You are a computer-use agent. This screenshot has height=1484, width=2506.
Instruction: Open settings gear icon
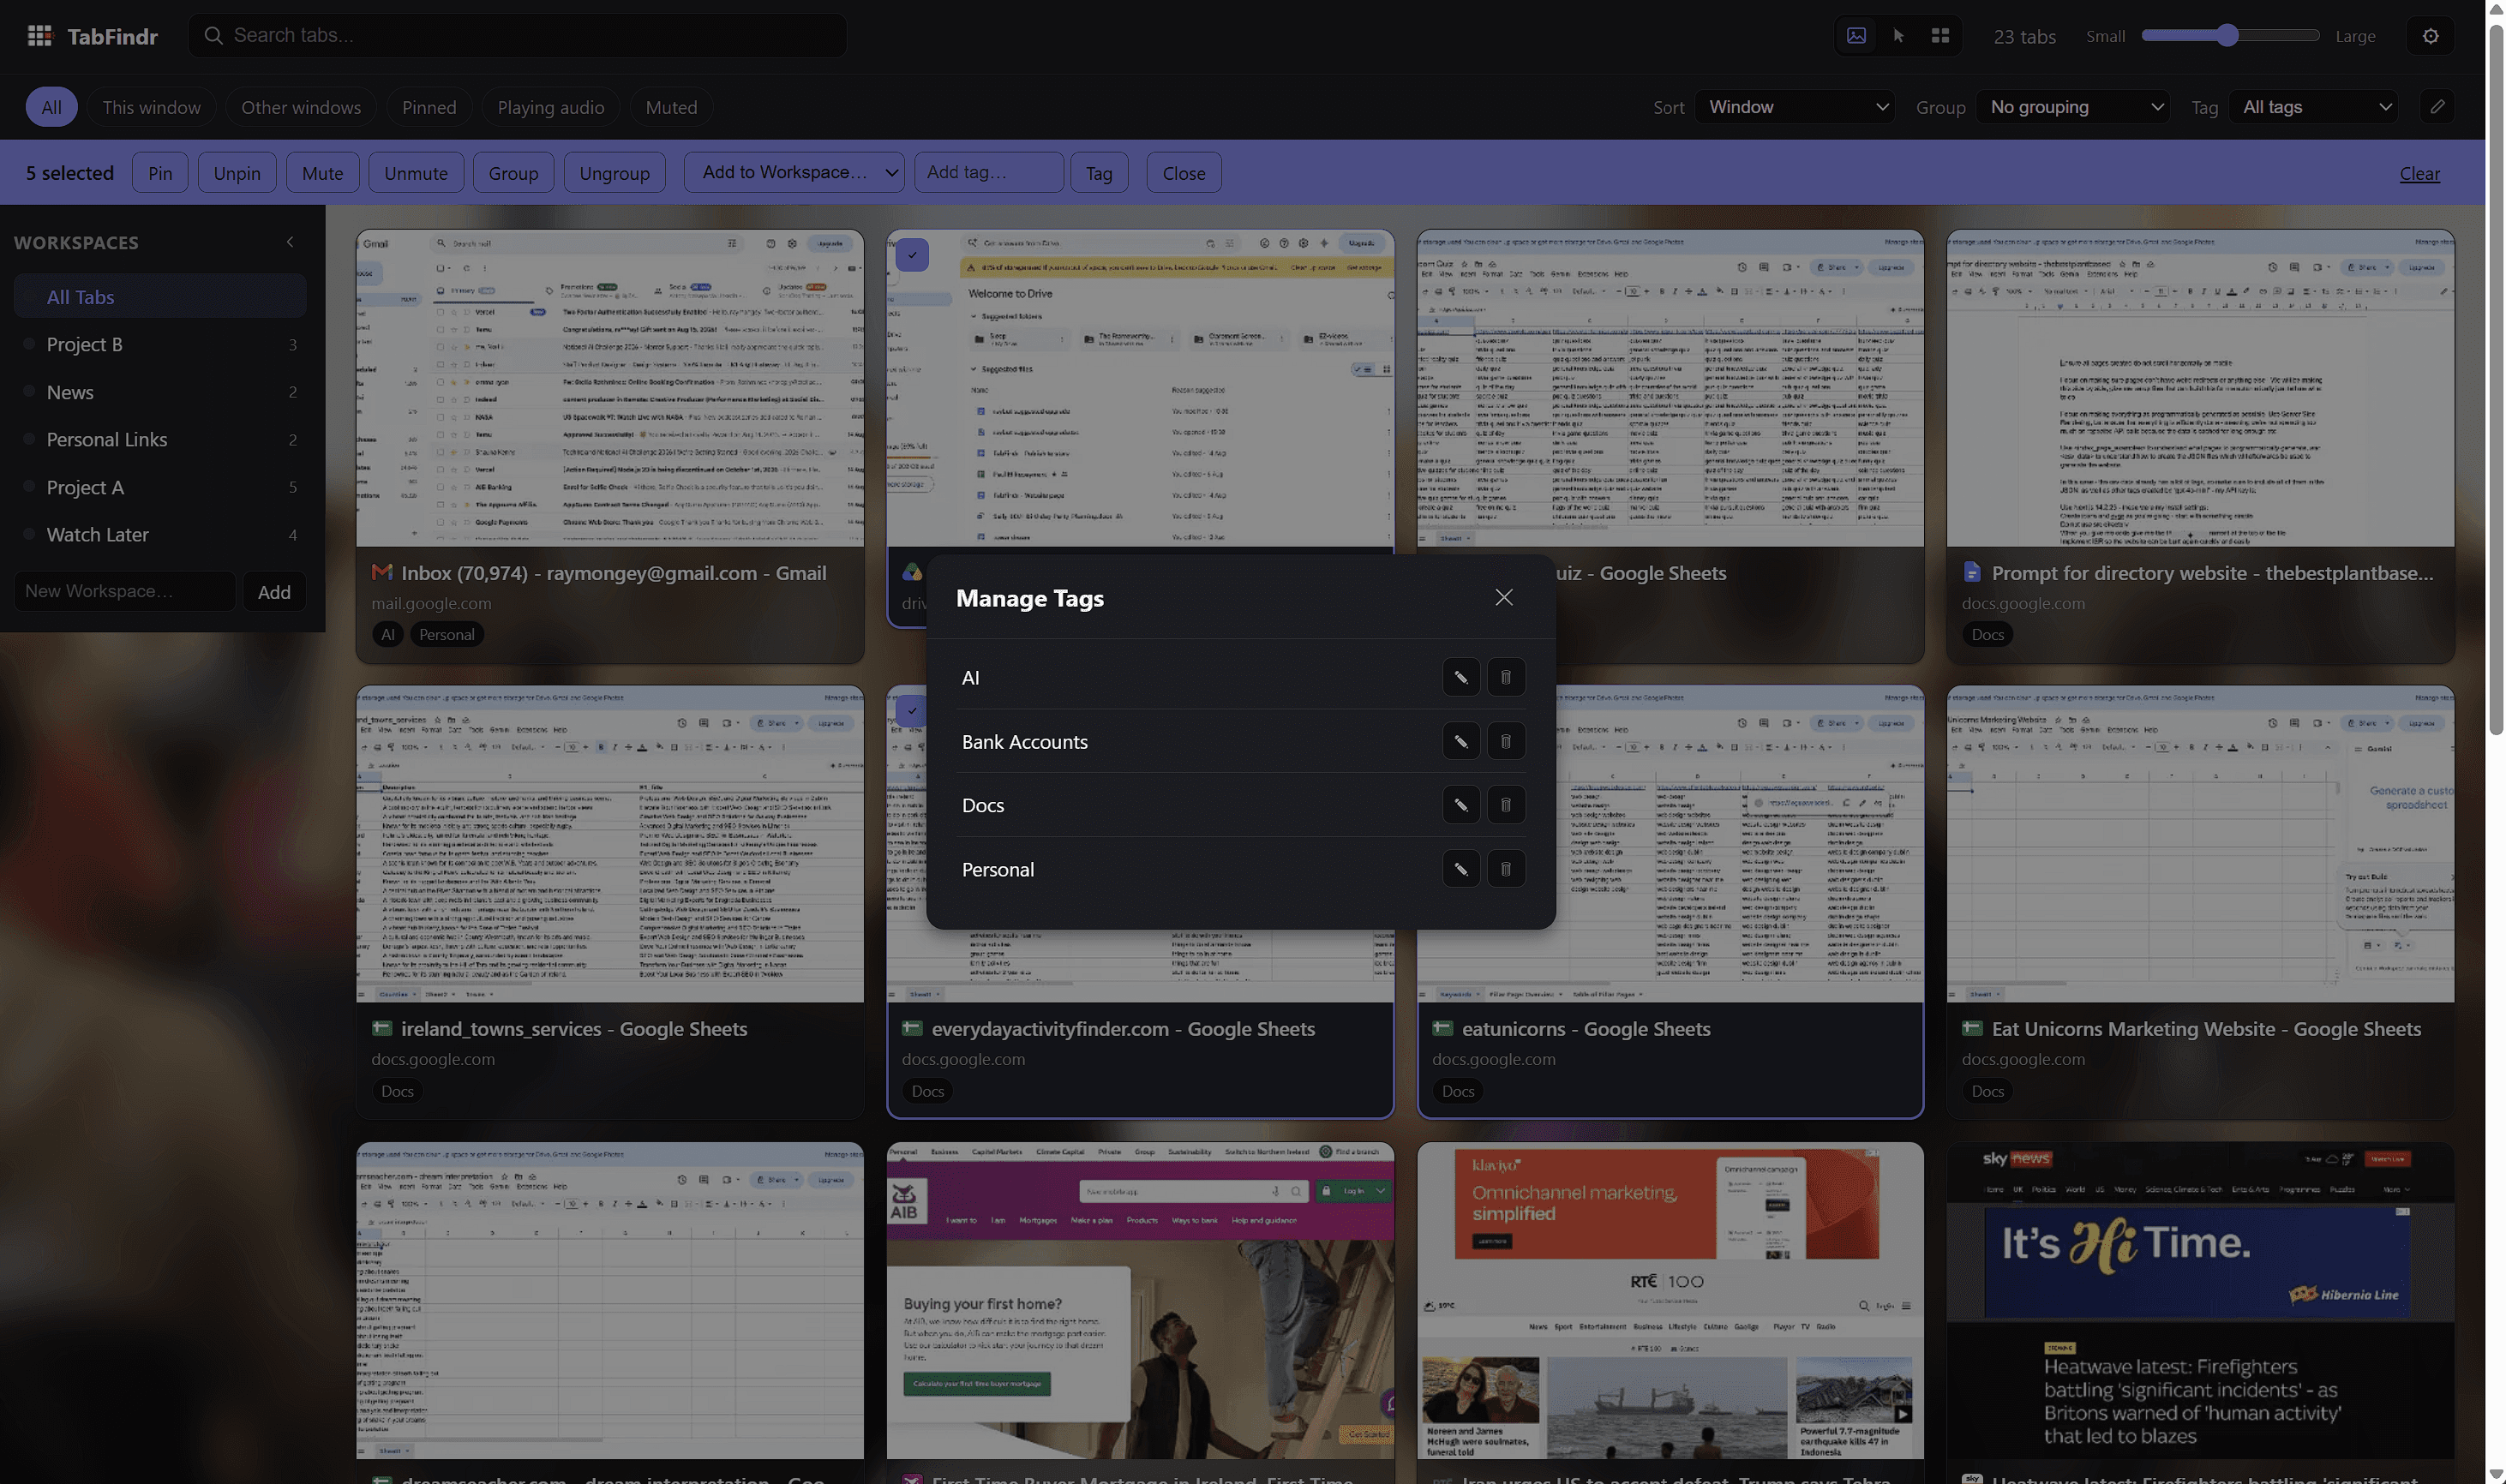(x=2431, y=36)
